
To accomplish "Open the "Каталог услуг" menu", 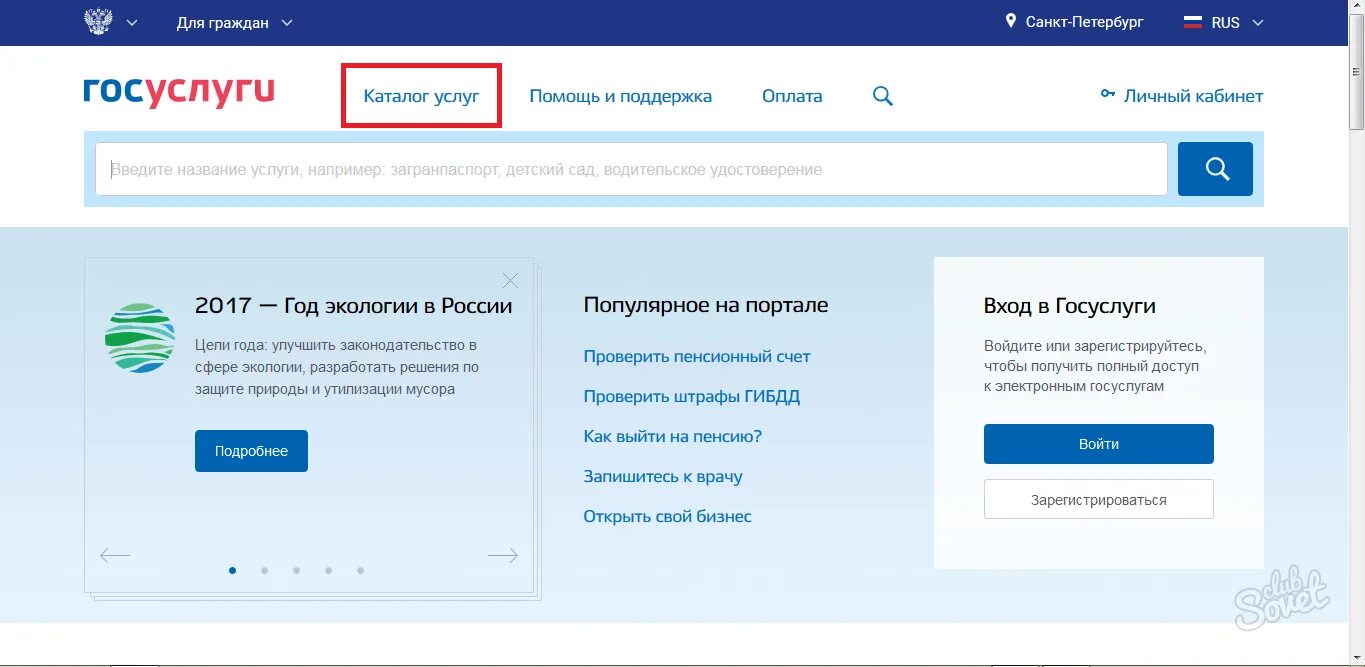I will coord(421,96).
